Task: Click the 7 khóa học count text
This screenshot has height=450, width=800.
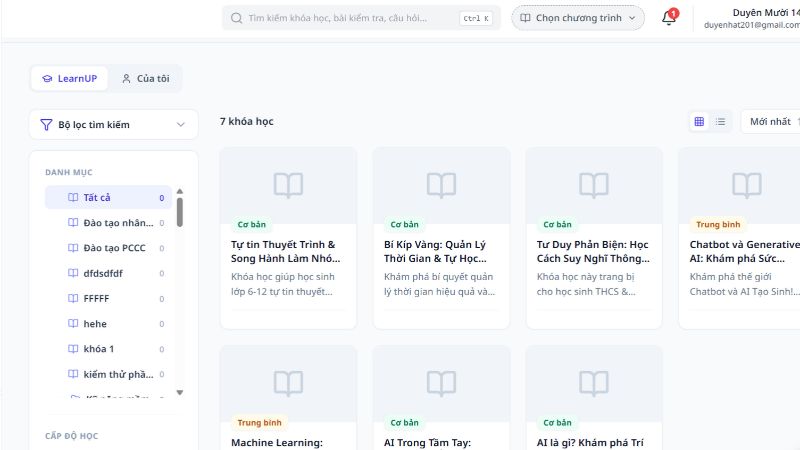Action: (x=247, y=121)
